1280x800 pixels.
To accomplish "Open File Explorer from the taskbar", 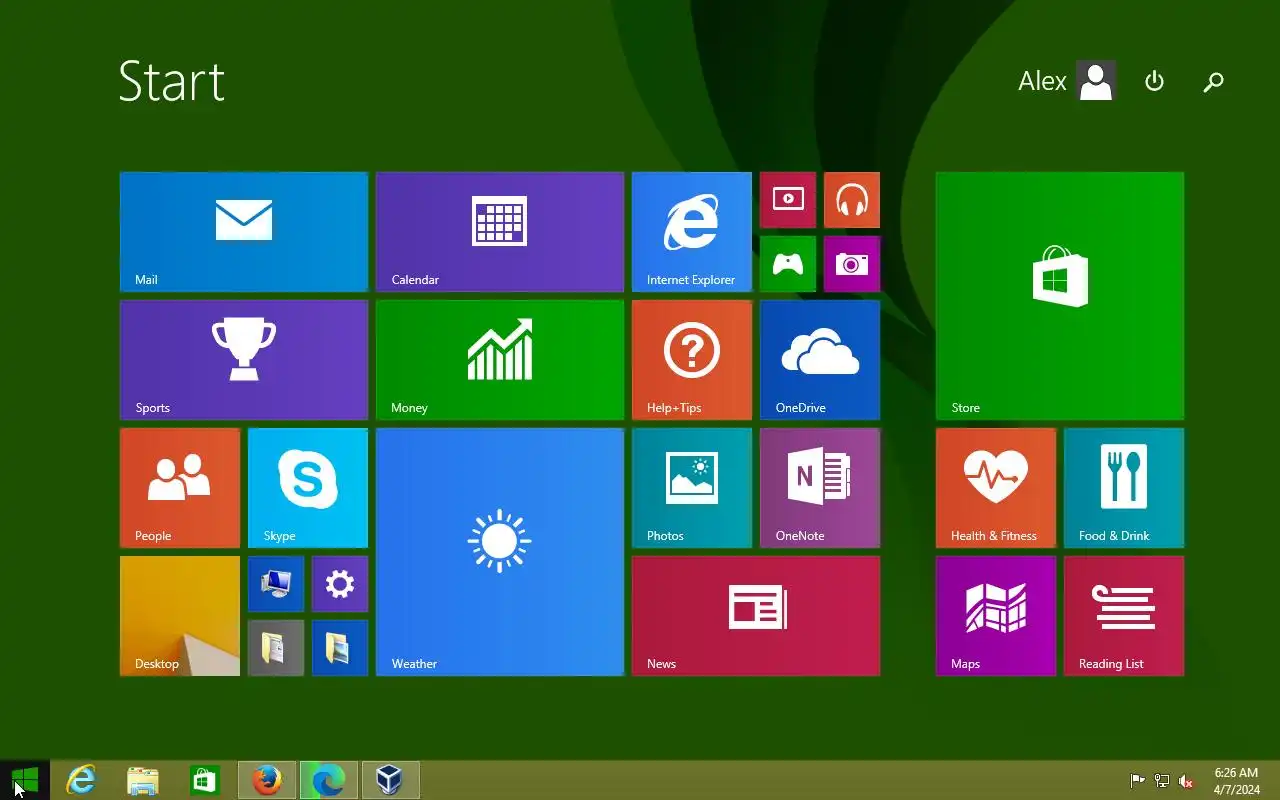I will (x=143, y=780).
